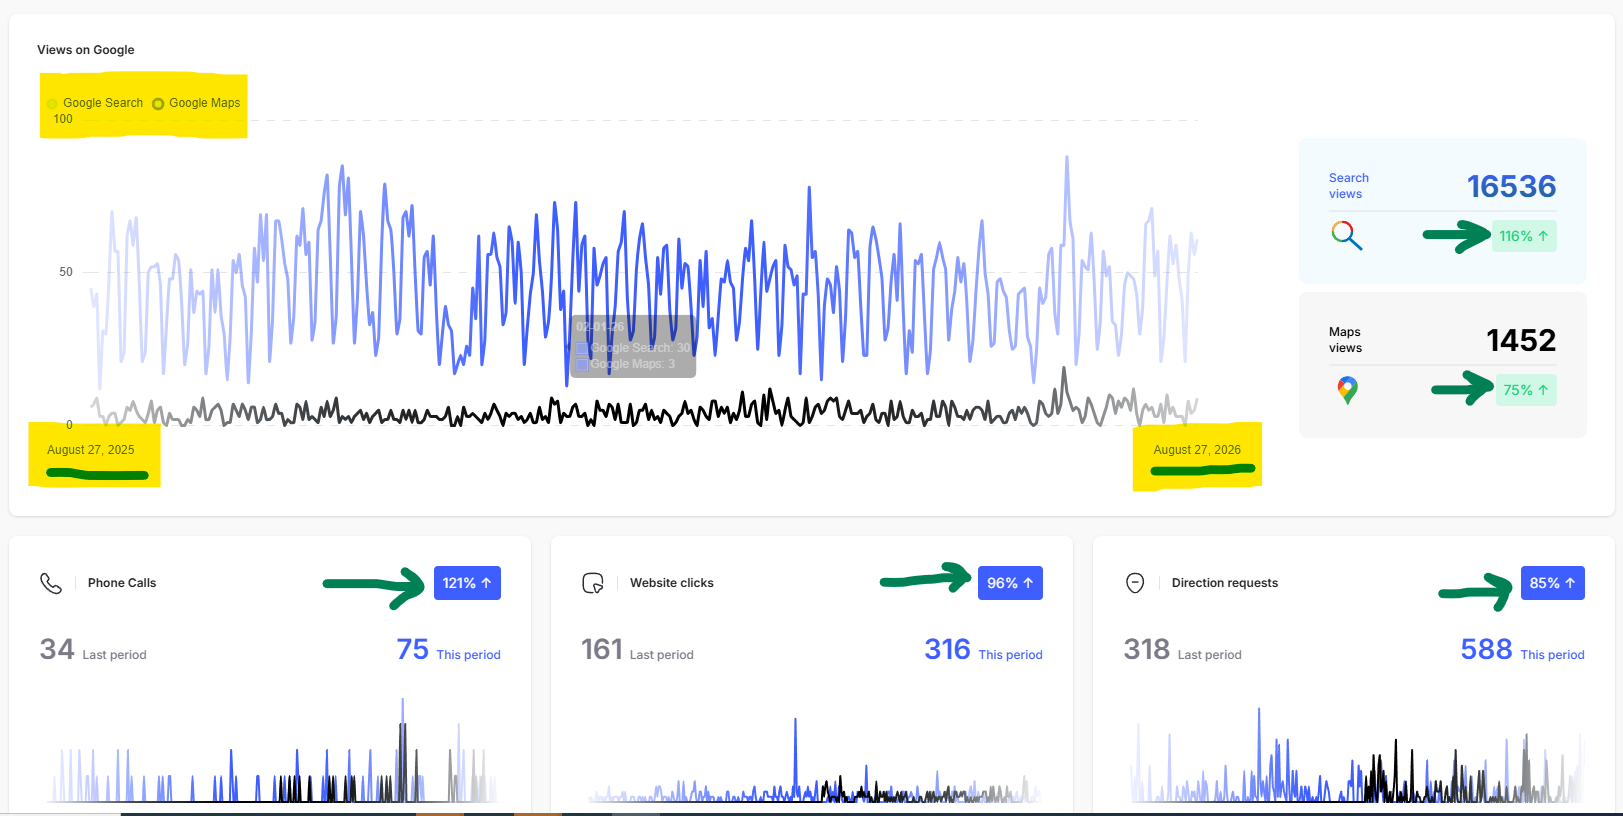The height and width of the screenshot is (816, 1623).
Task: Click the Phone Calls handset icon
Action: [x=51, y=583]
